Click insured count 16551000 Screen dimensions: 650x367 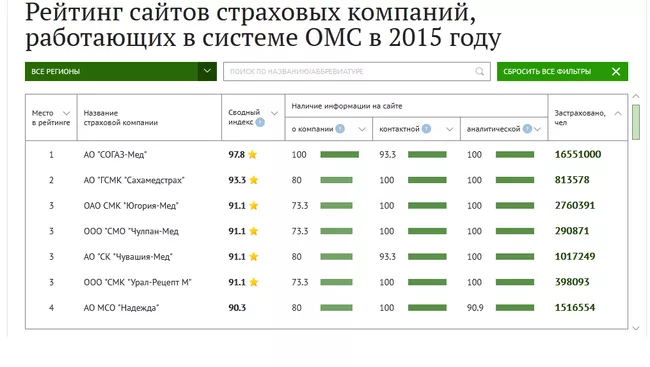[x=578, y=154]
